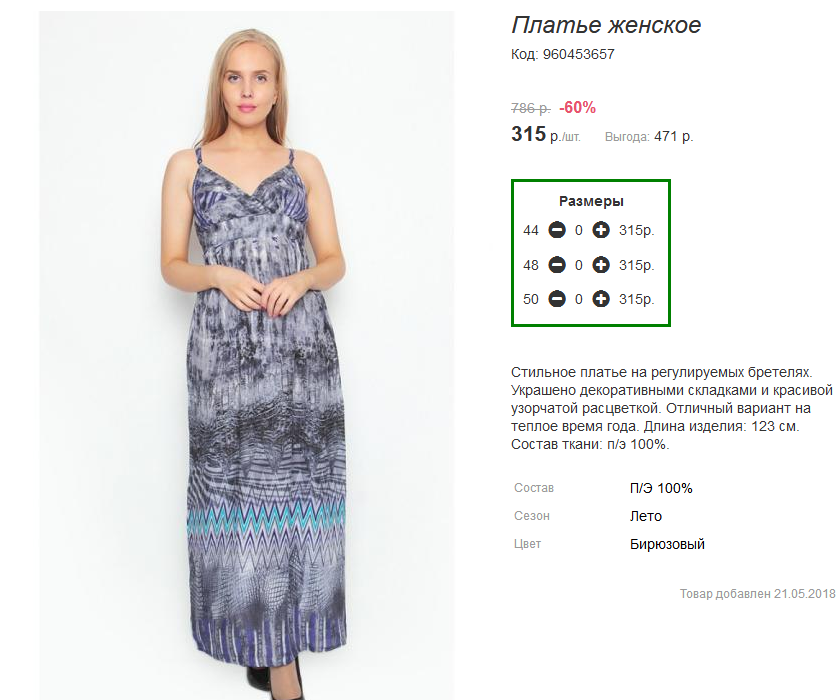
Task: Click the Размеры heading
Action: click(x=591, y=201)
